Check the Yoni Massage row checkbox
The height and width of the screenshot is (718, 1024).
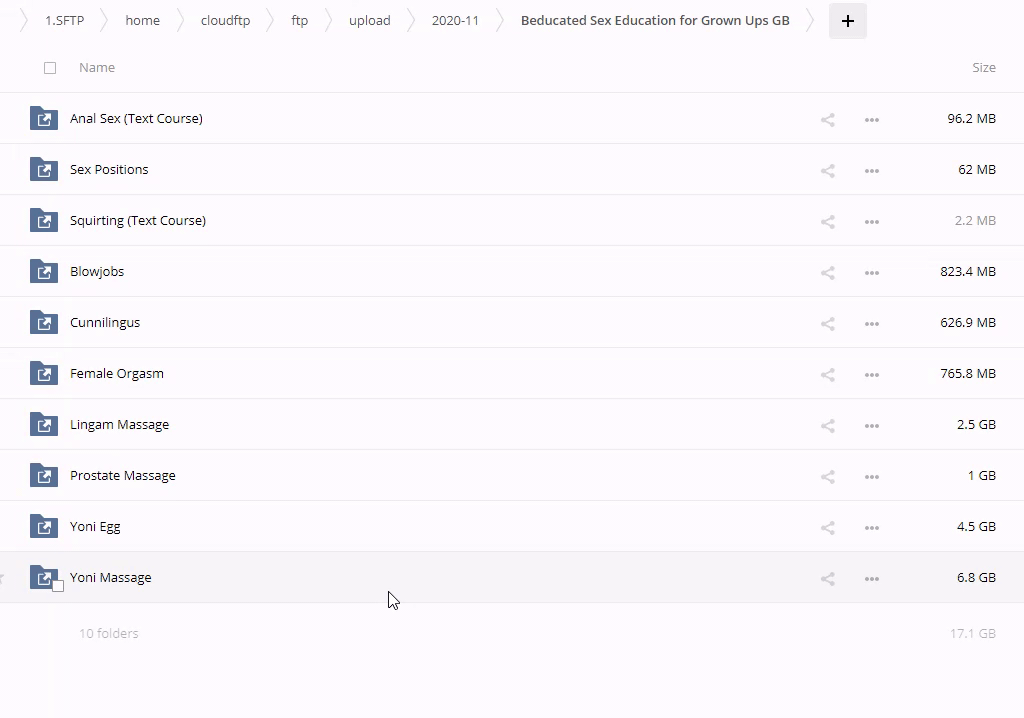pos(58,586)
